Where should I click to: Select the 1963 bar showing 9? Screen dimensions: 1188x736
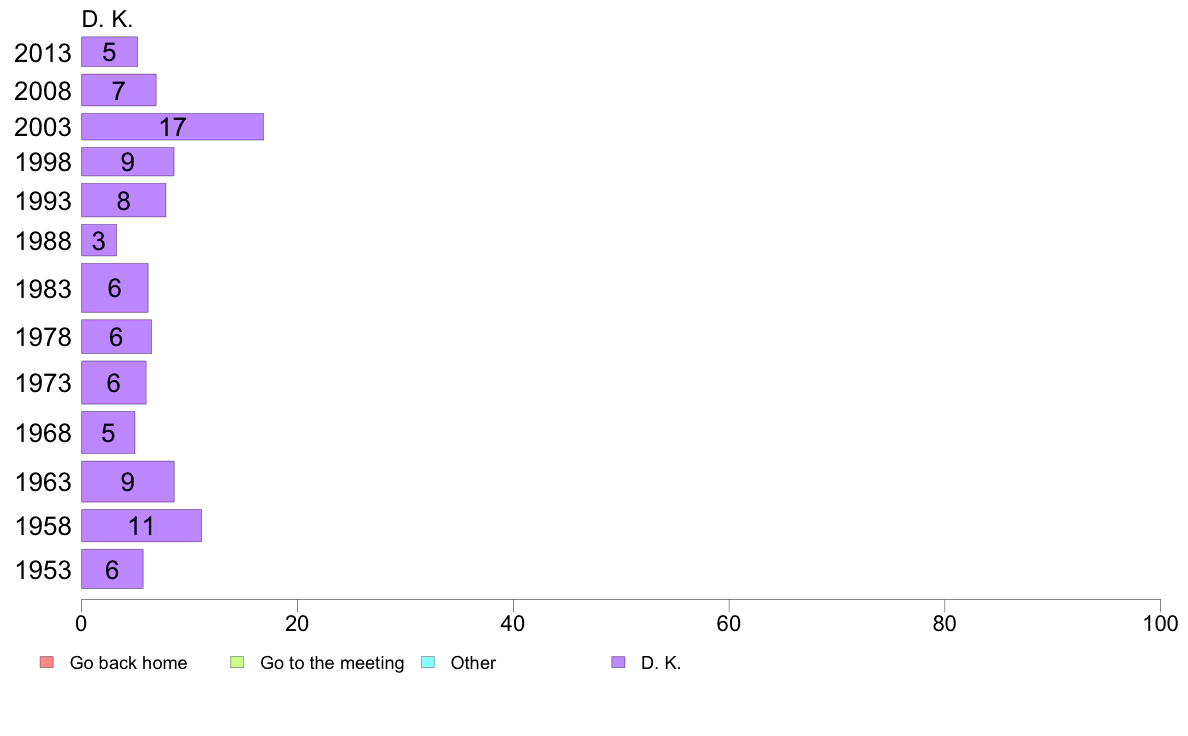(128, 481)
